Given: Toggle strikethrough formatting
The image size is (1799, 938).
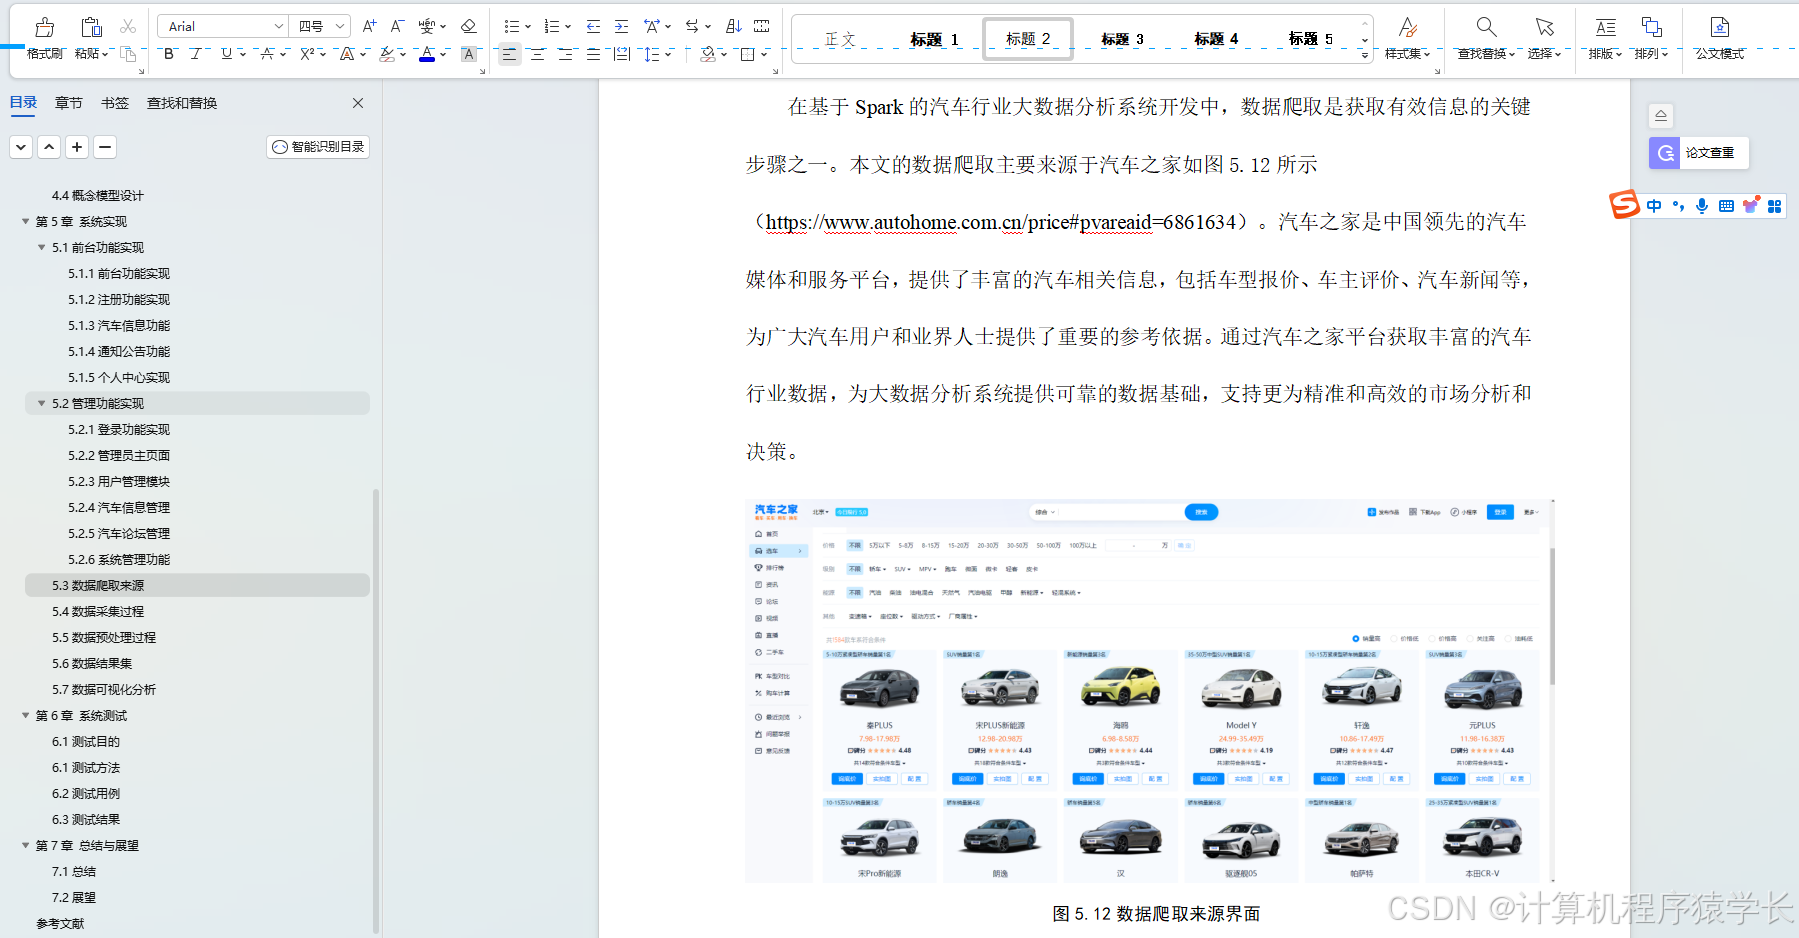Looking at the screenshot, I should pos(267,54).
